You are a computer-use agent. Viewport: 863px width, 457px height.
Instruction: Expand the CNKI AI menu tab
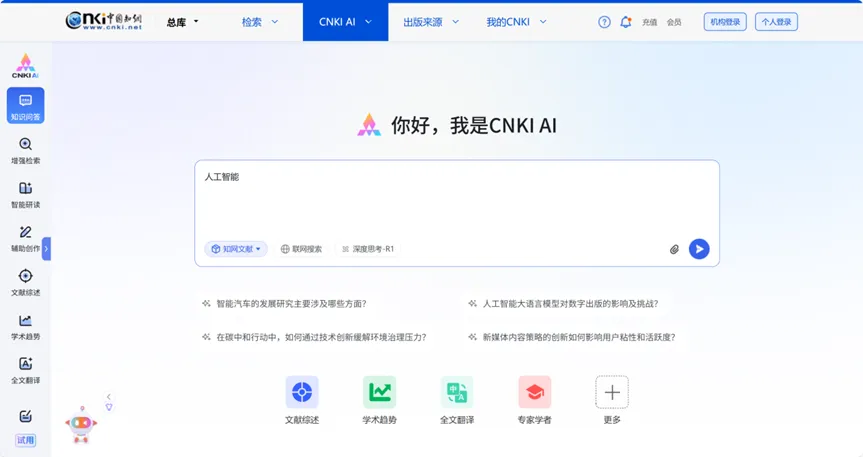coord(345,22)
